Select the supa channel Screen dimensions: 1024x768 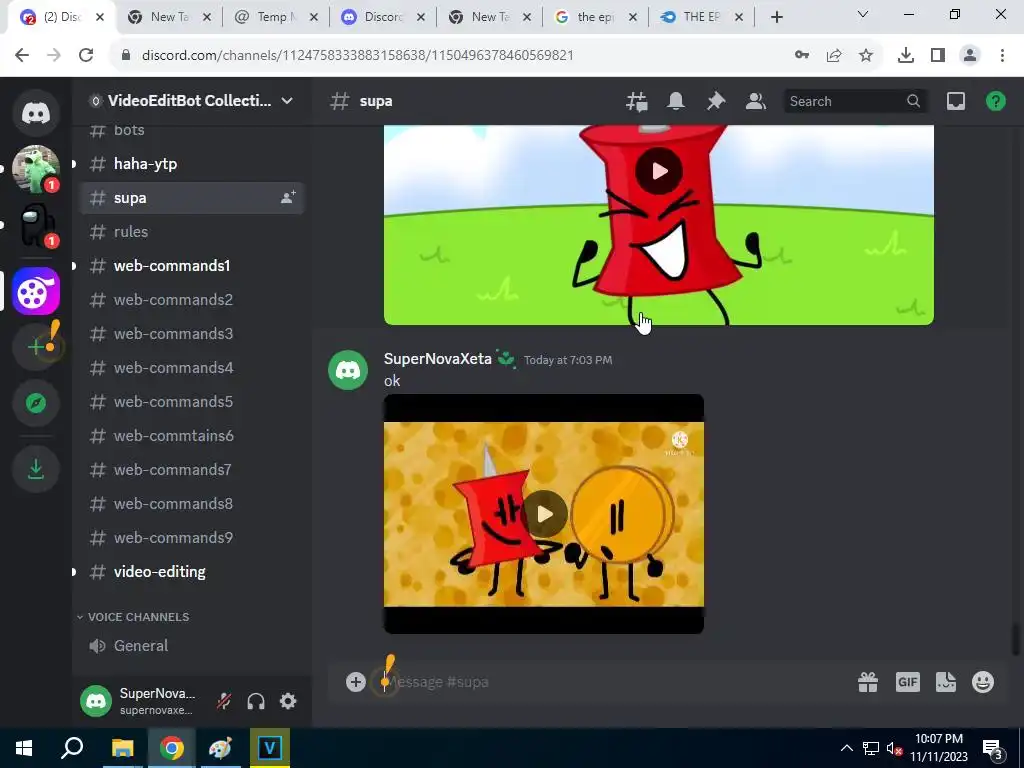click(192, 197)
